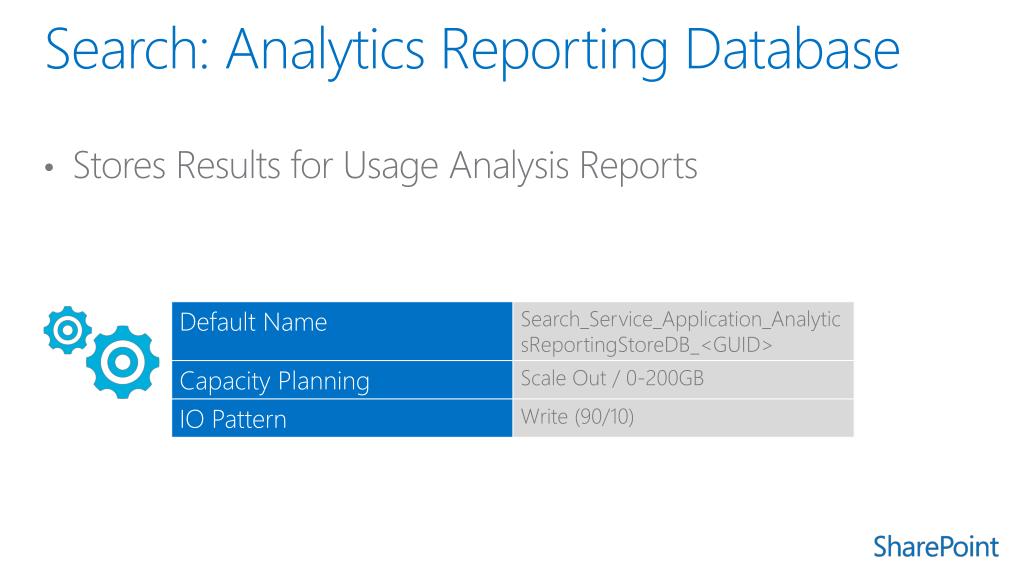Screen dimensions: 1024x576
Task: Click the SharePoint logo
Action: point(935,547)
